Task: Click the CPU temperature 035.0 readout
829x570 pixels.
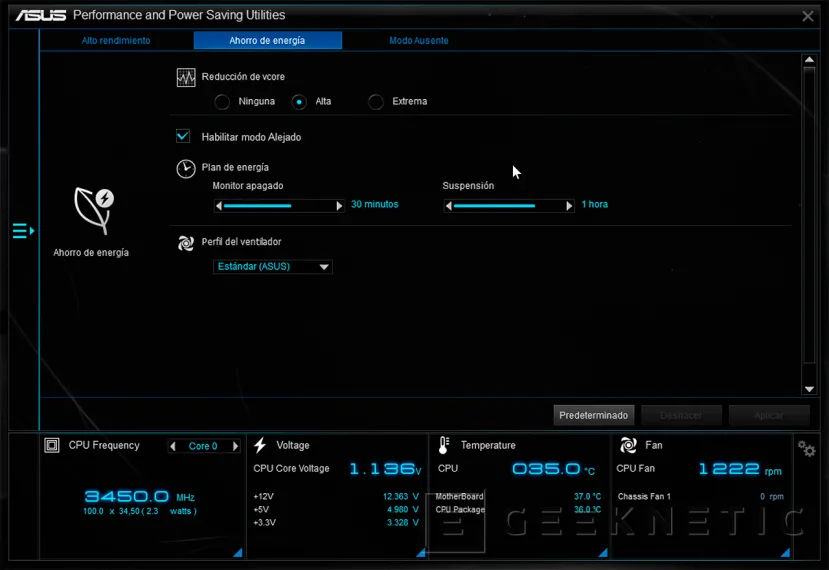Action: coord(554,469)
